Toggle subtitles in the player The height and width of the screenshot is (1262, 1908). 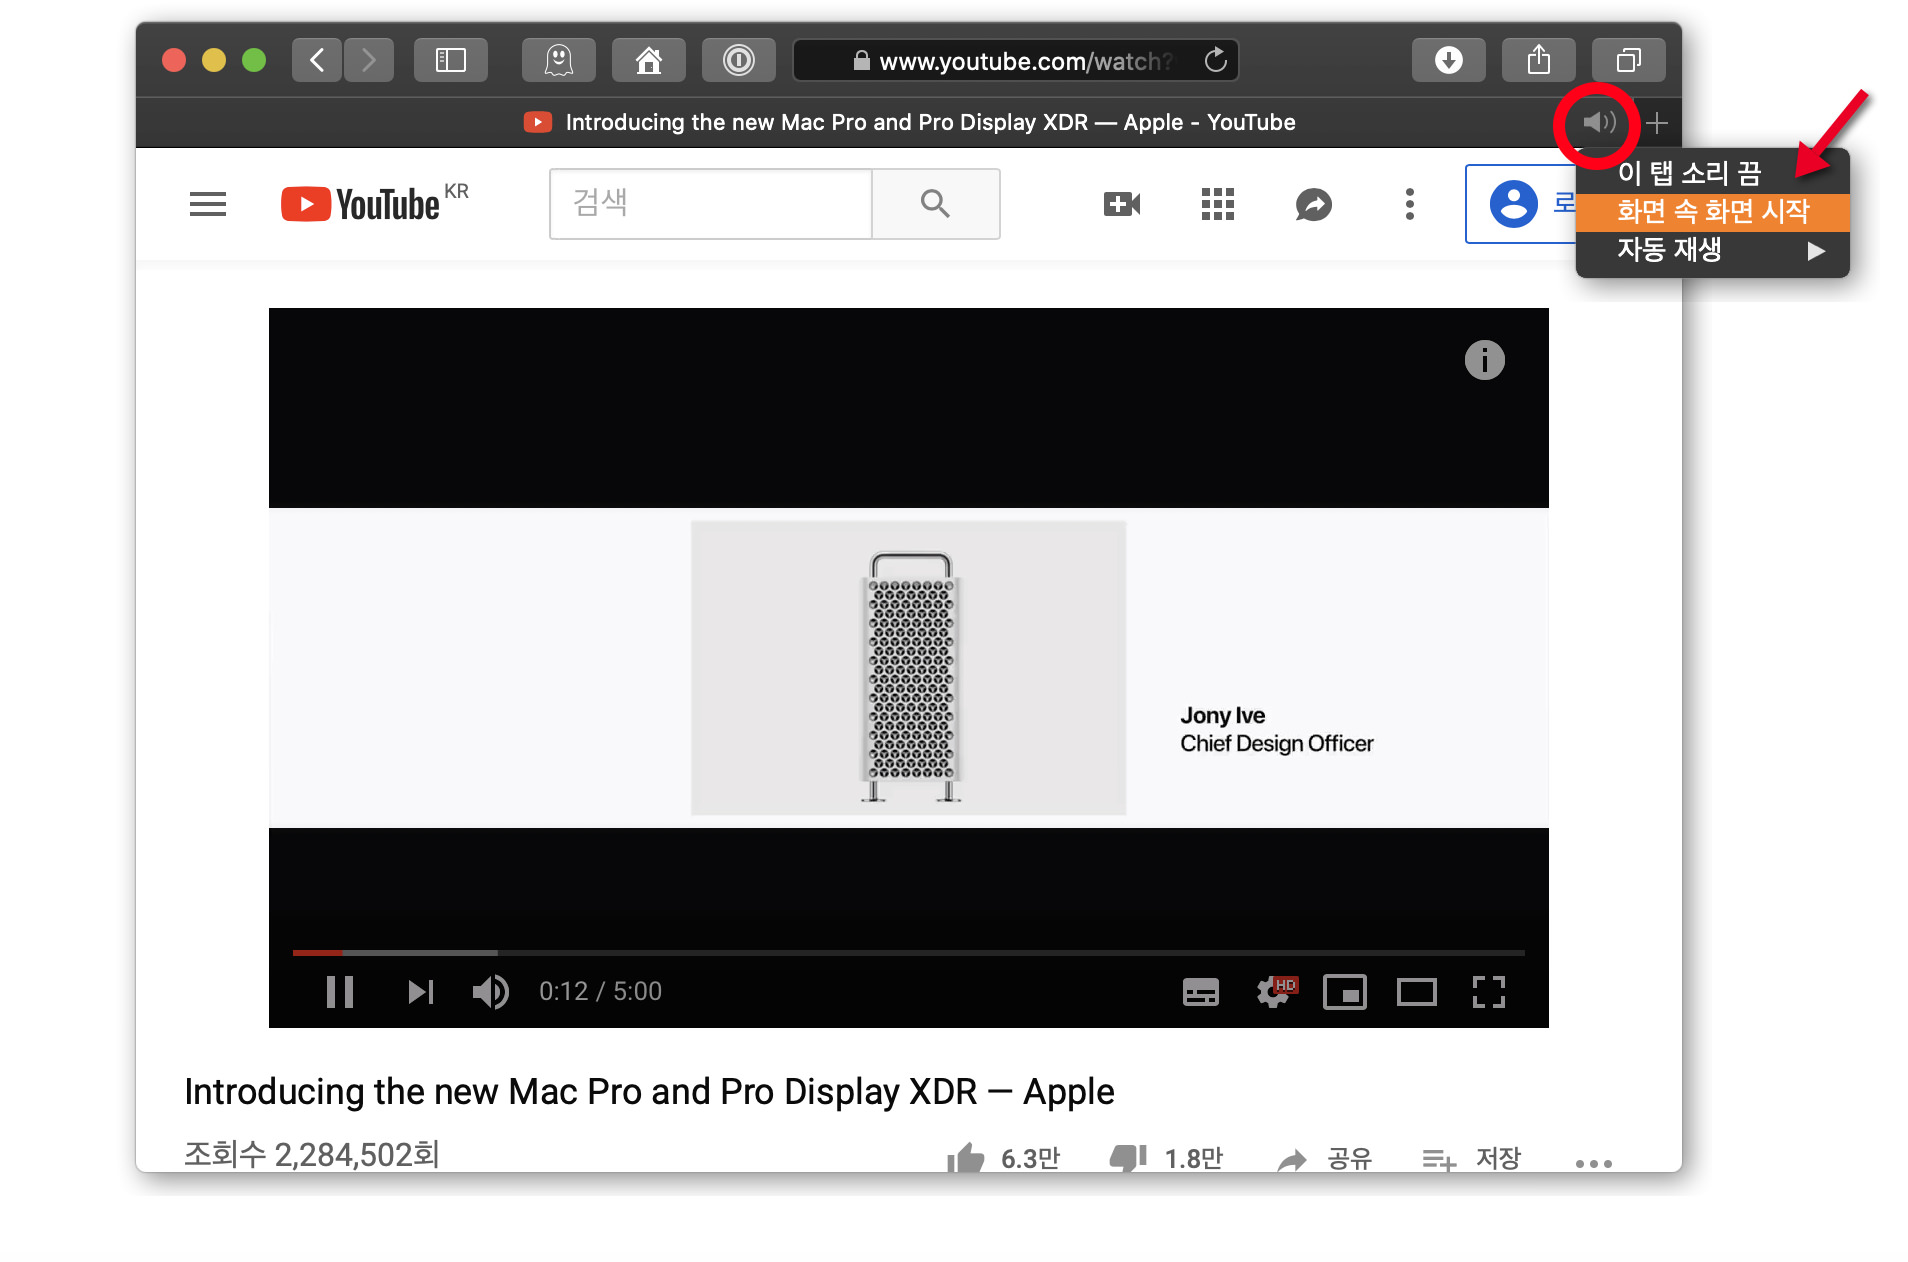pyautogui.click(x=1200, y=992)
